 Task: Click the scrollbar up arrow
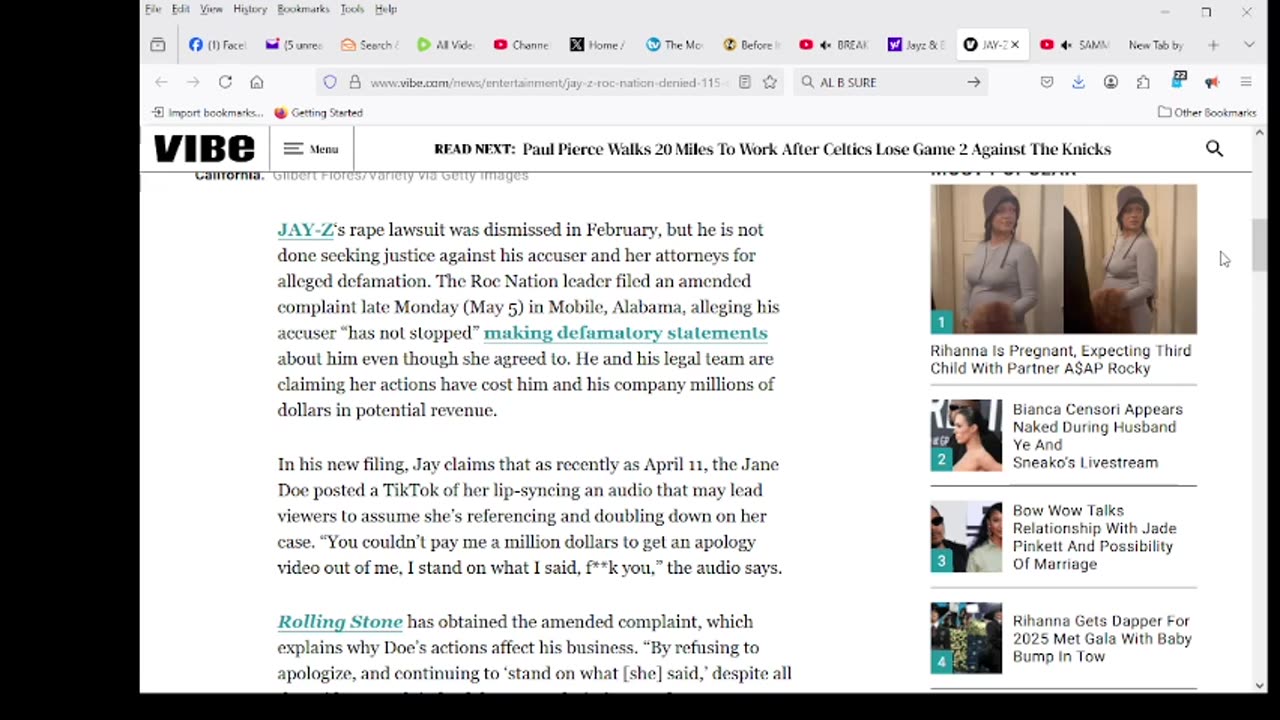[1259, 133]
